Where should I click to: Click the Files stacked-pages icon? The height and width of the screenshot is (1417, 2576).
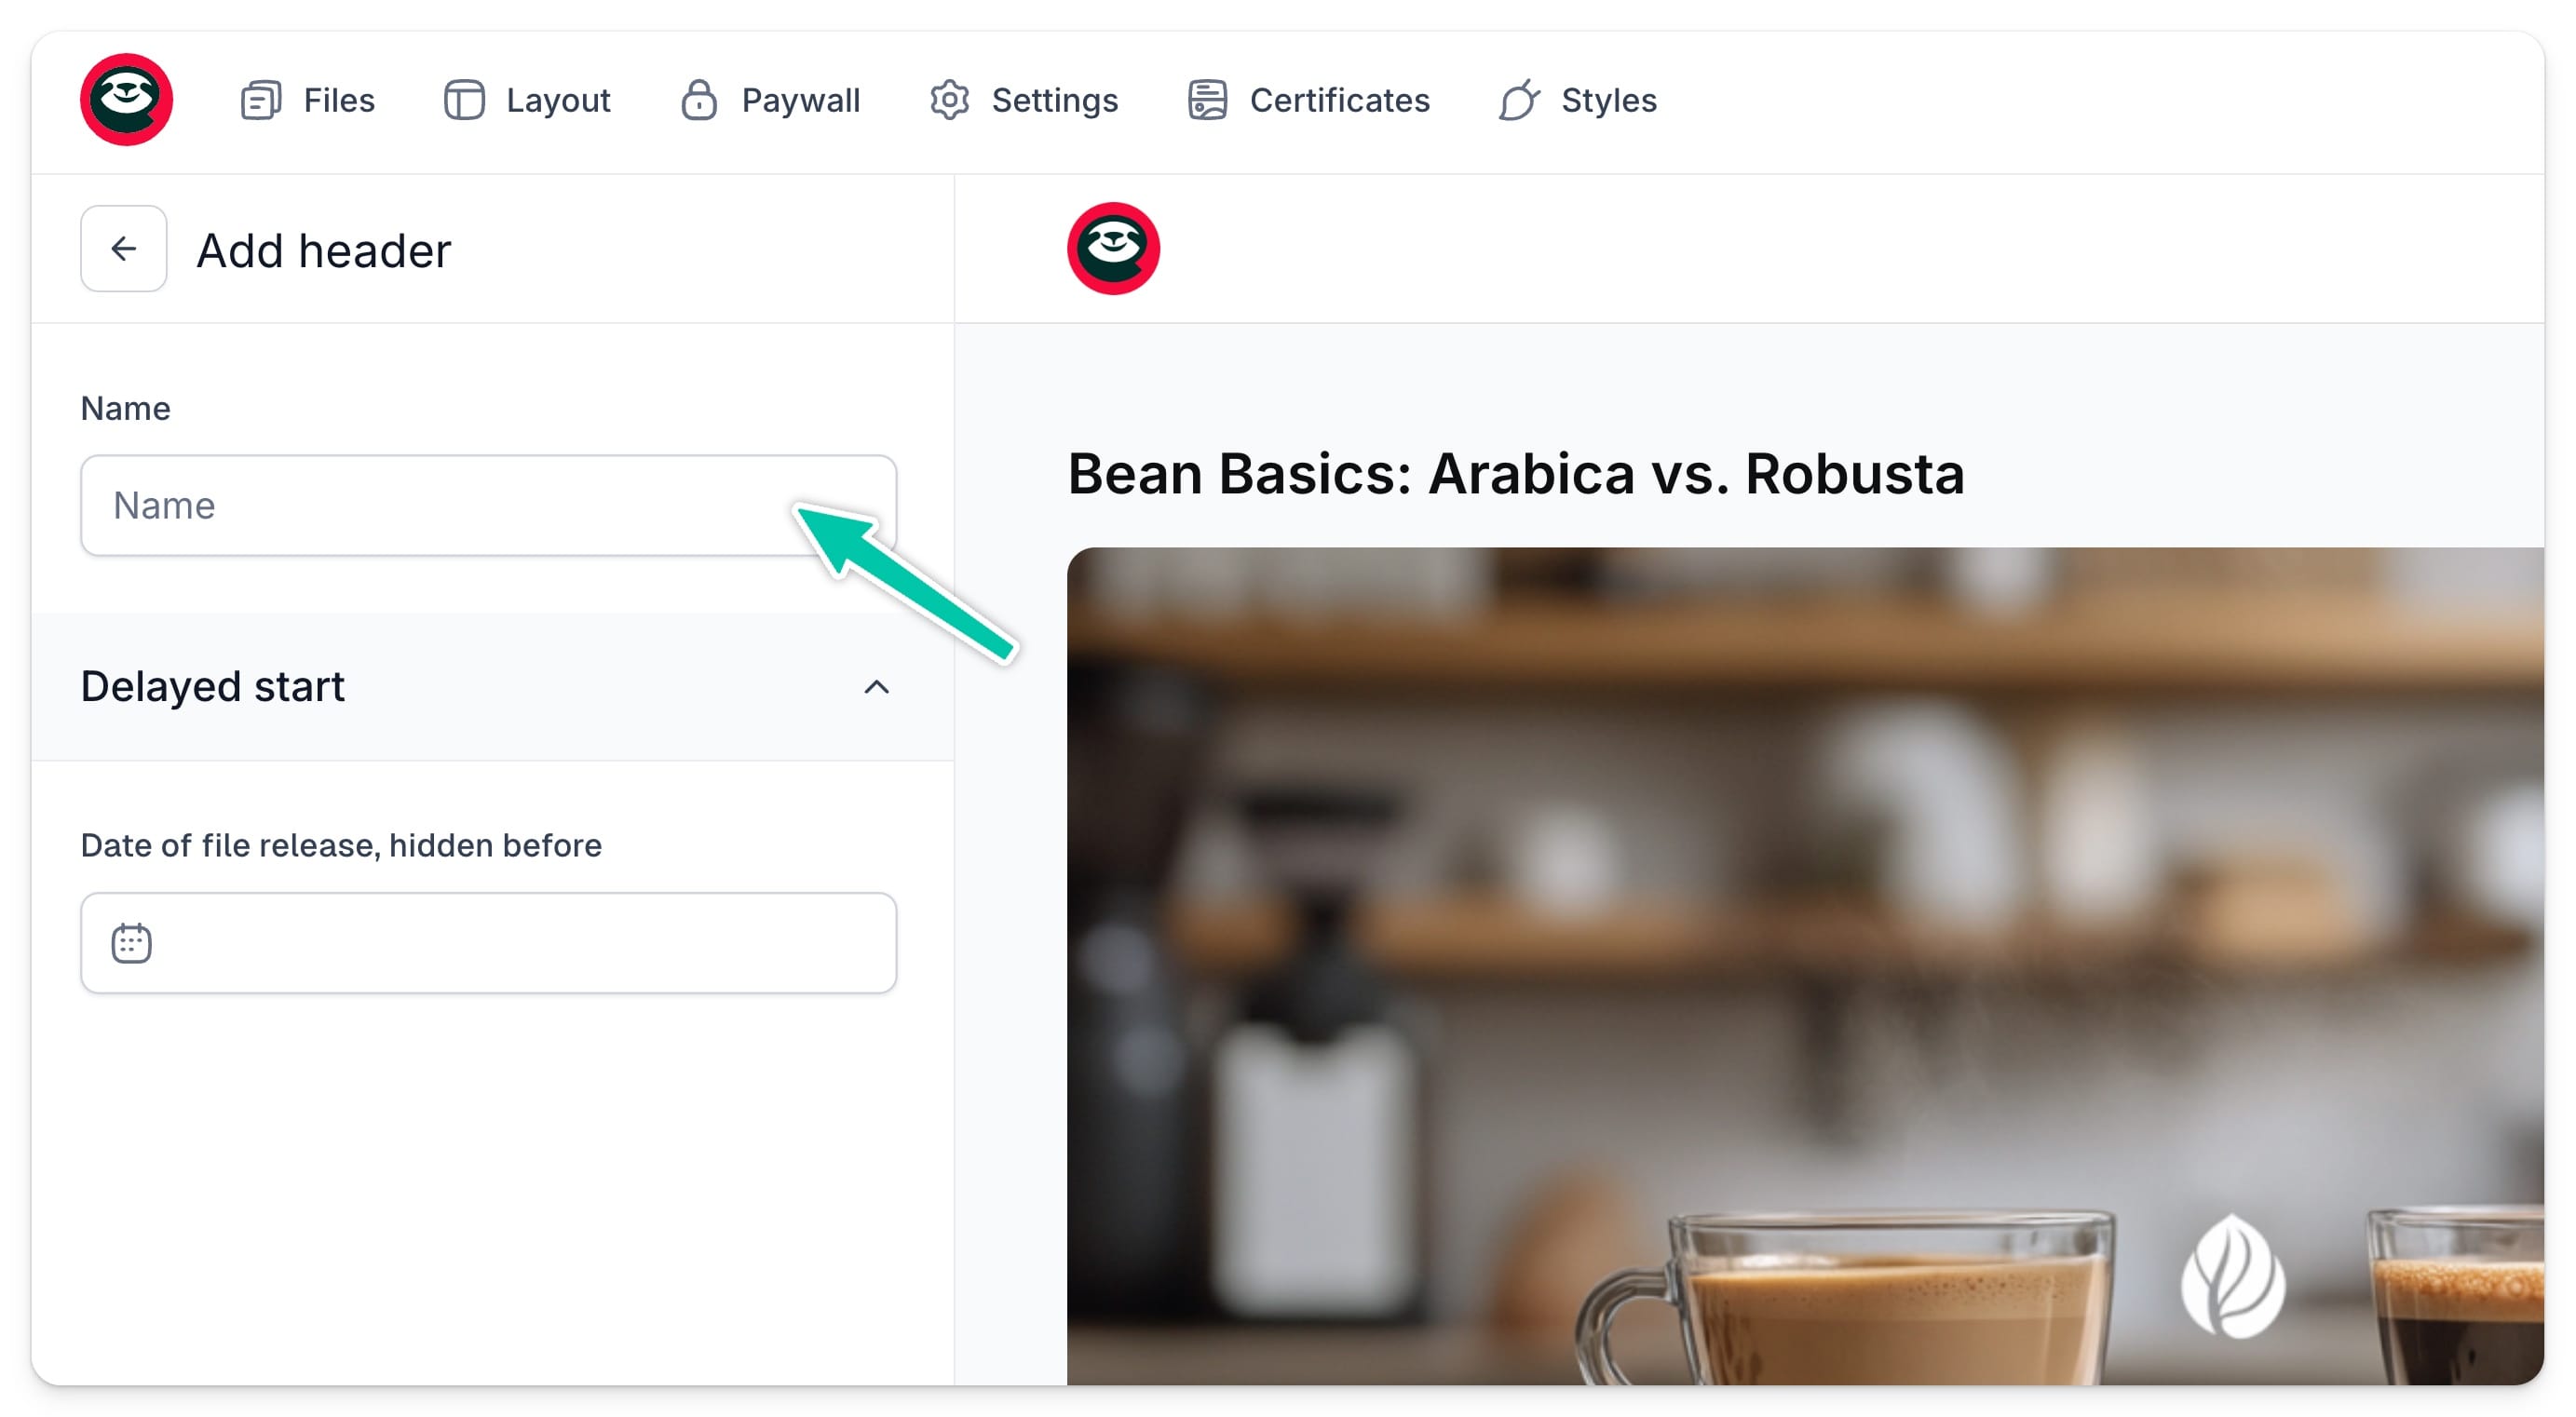(x=261, y=100)
